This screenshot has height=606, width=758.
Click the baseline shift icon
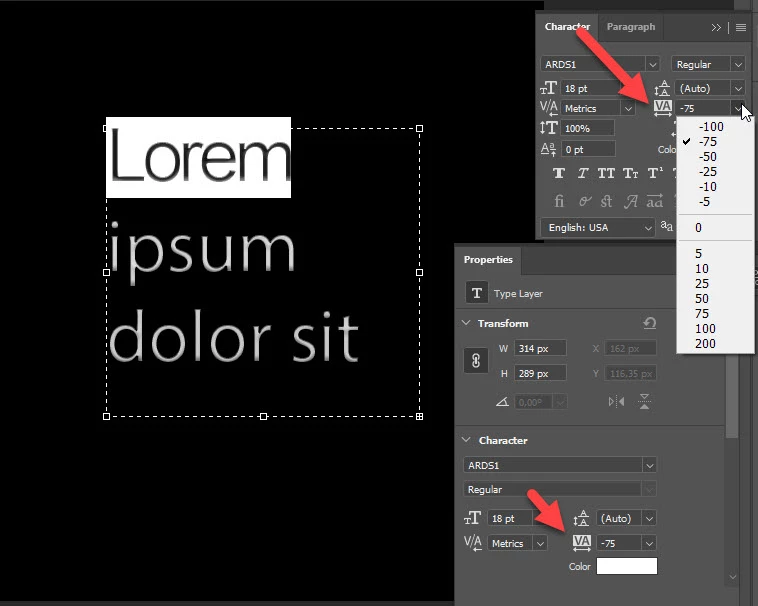pos(548,149)
